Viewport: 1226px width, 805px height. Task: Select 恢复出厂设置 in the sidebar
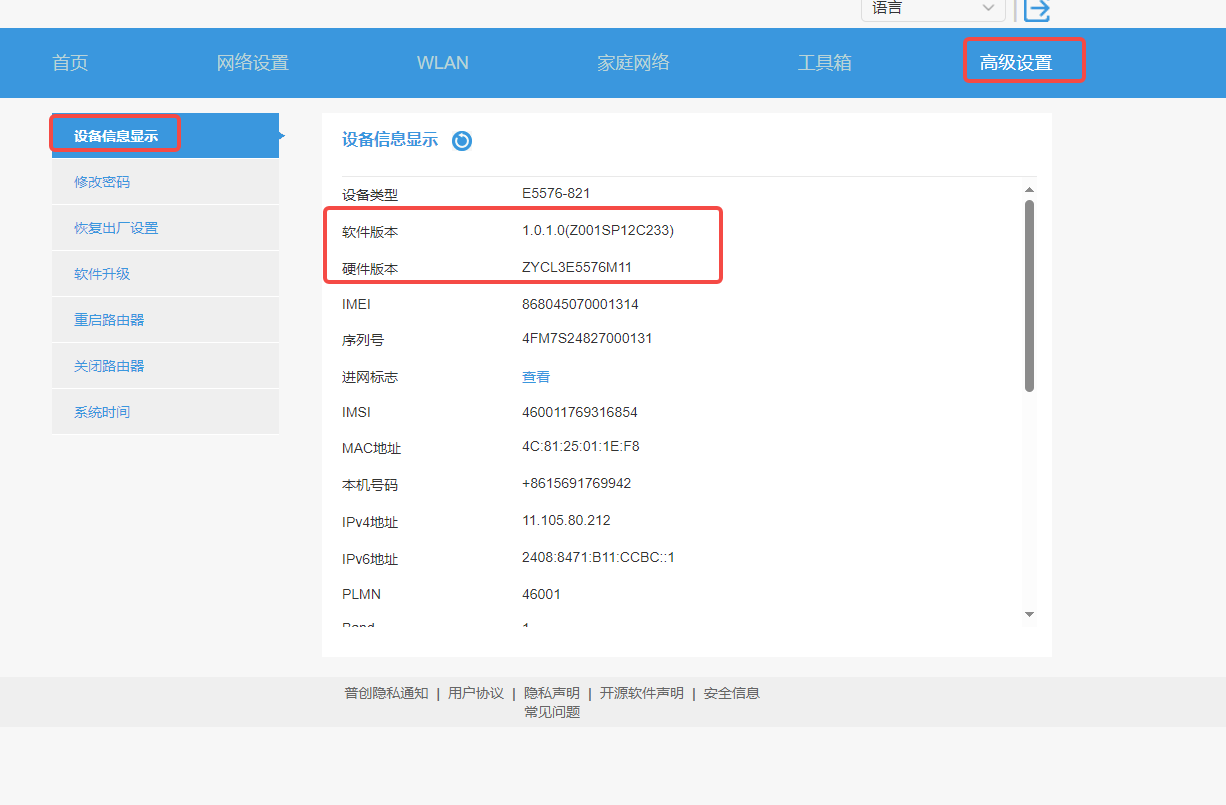[116, 228]
